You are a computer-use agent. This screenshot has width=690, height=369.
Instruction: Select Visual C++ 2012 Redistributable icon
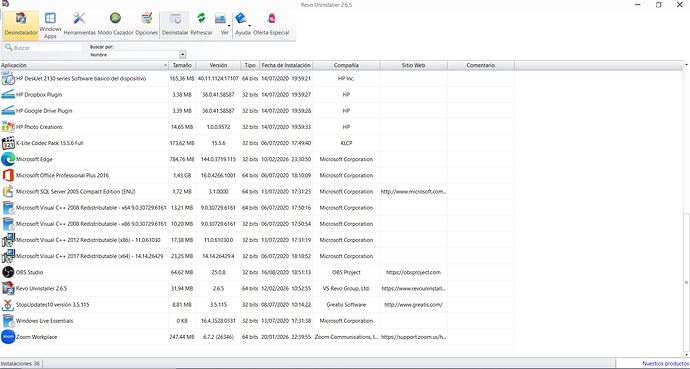[8, 240]
